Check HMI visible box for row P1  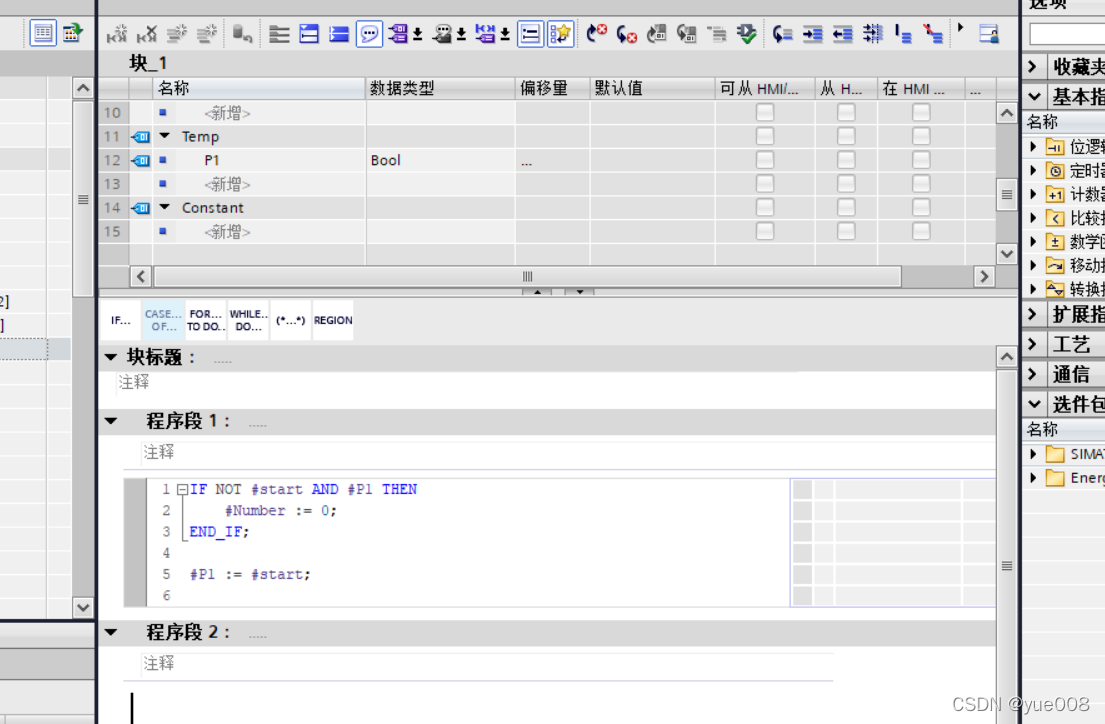921,160
